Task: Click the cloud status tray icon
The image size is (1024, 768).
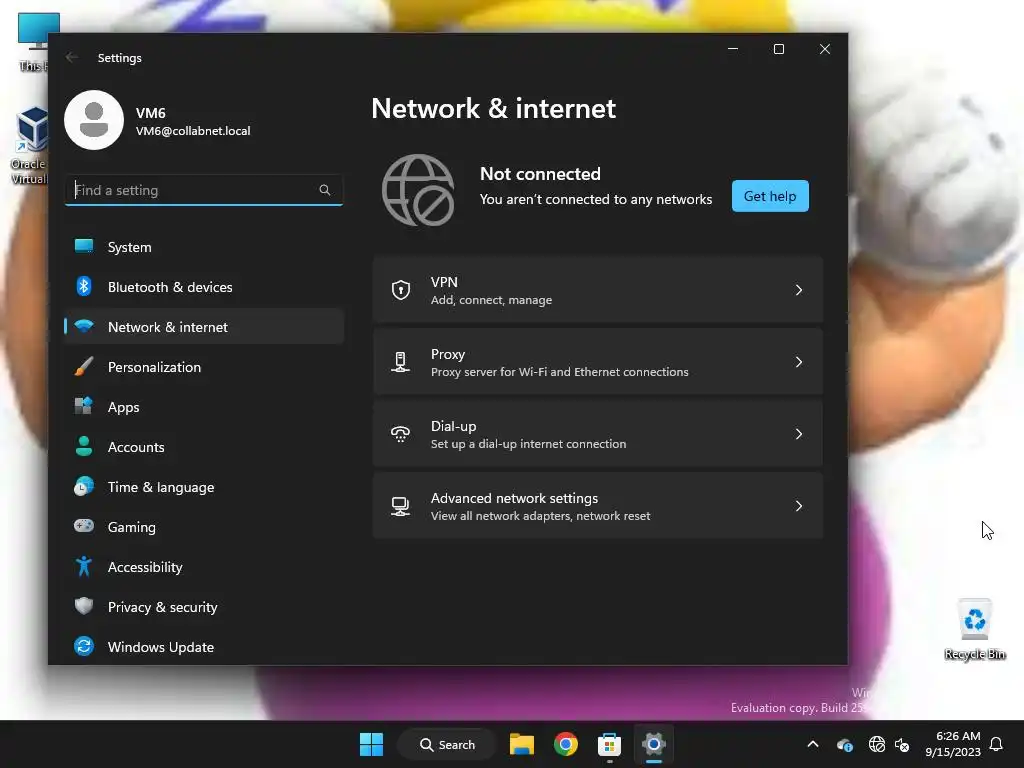Action: (x=844, y=744)
